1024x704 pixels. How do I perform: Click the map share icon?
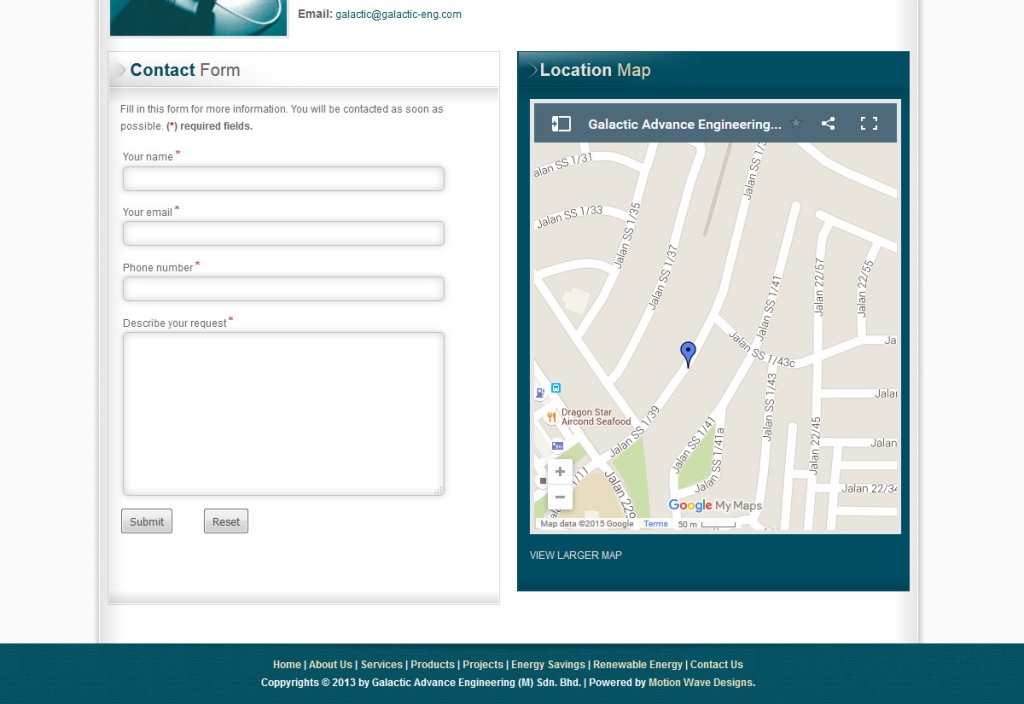(x=828, y=124)
